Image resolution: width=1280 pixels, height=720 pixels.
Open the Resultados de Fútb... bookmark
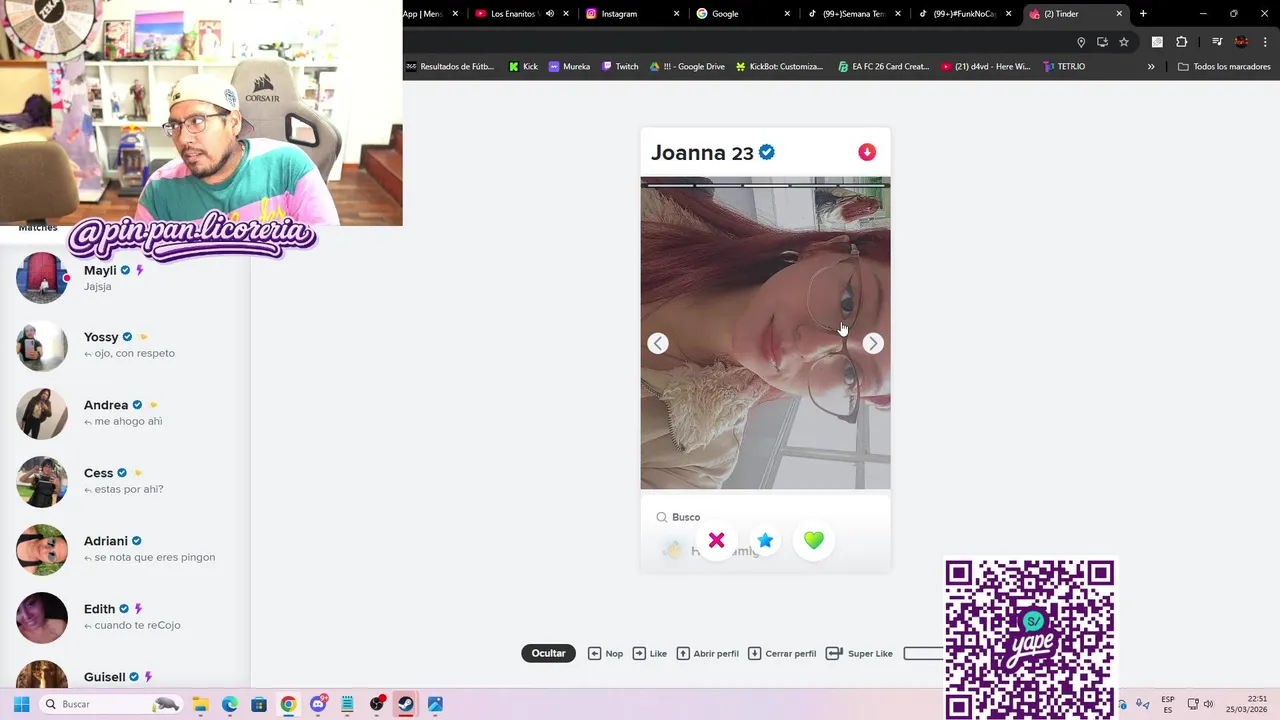[x=449, y=67]
